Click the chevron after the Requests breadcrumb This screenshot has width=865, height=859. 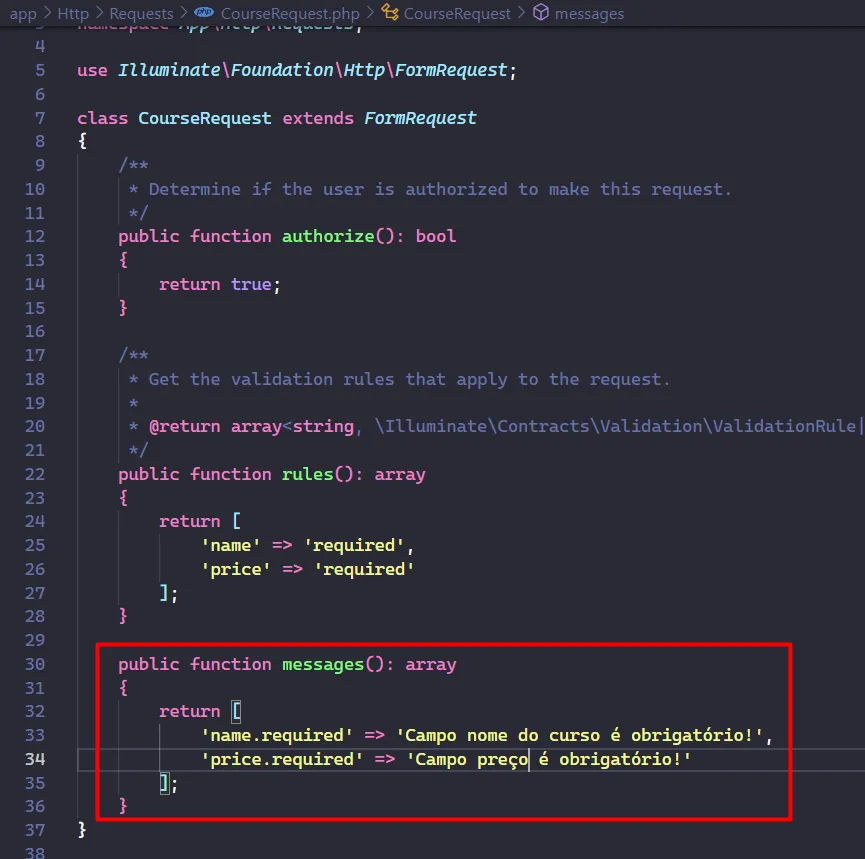[182, 14]
